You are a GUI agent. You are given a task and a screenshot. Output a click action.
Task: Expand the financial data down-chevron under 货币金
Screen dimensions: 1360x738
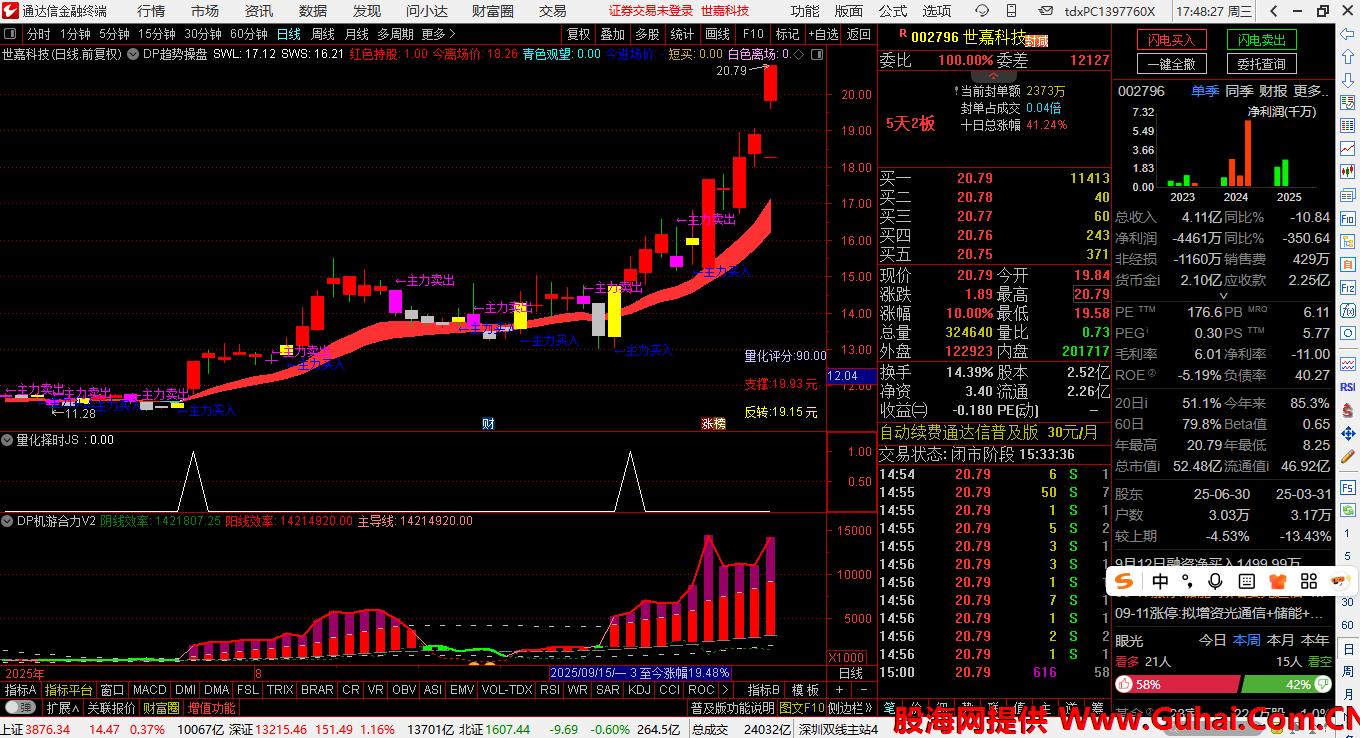[x=1222, y=295]
